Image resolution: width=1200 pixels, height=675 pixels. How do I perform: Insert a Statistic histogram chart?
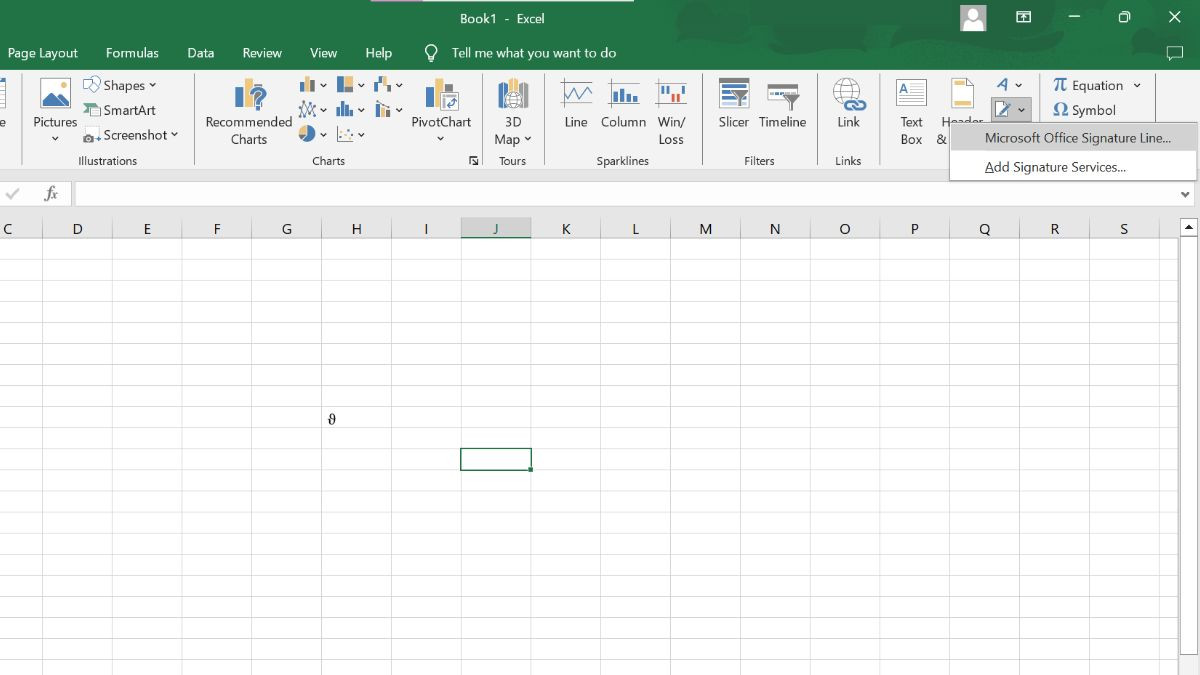350,110
